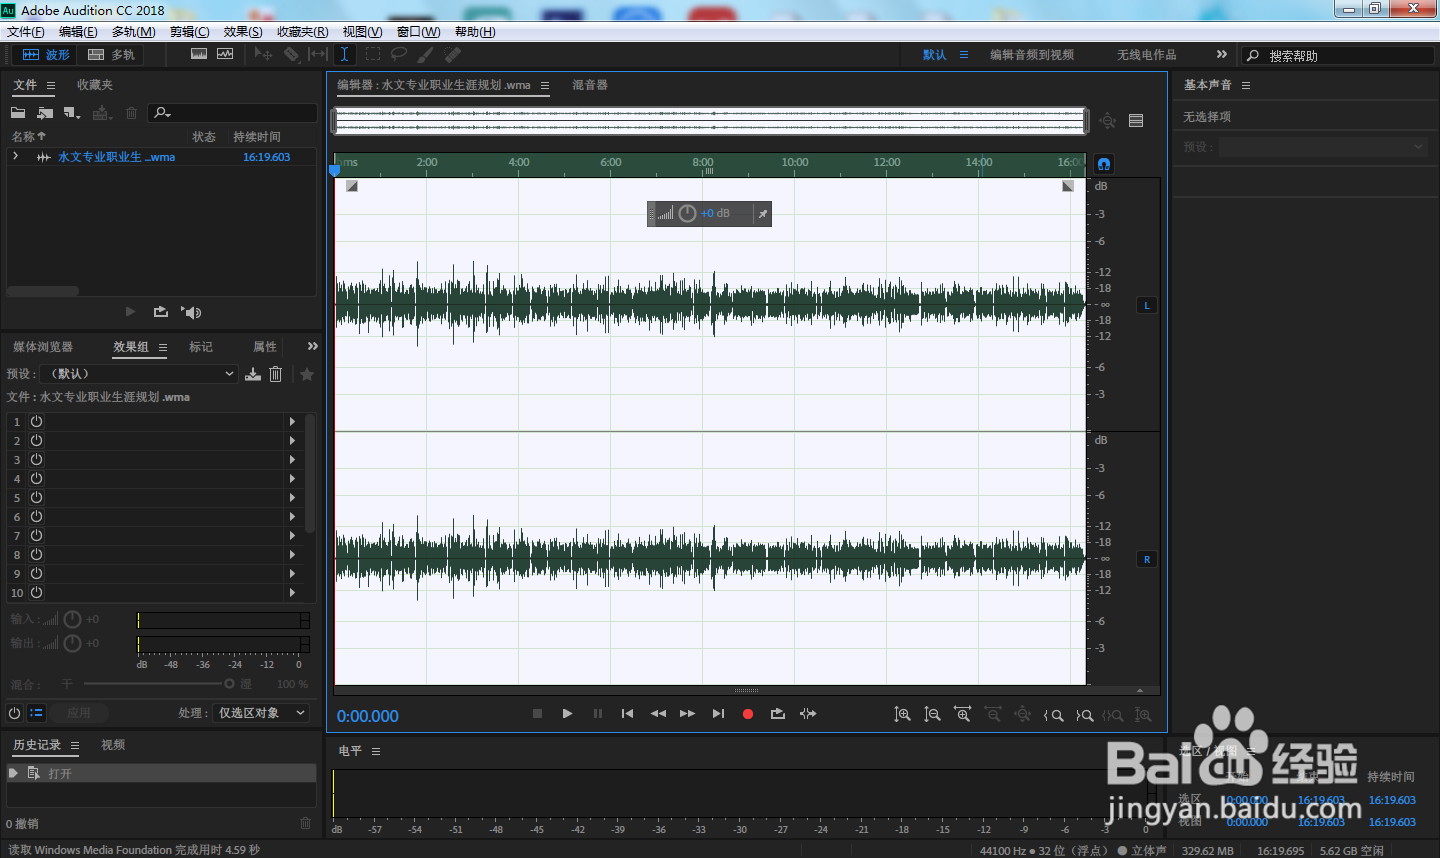Image resolution: width=1440 pixels, height=858 pixels.
Task: Open the 效果(S) menu
Action: 243,32
